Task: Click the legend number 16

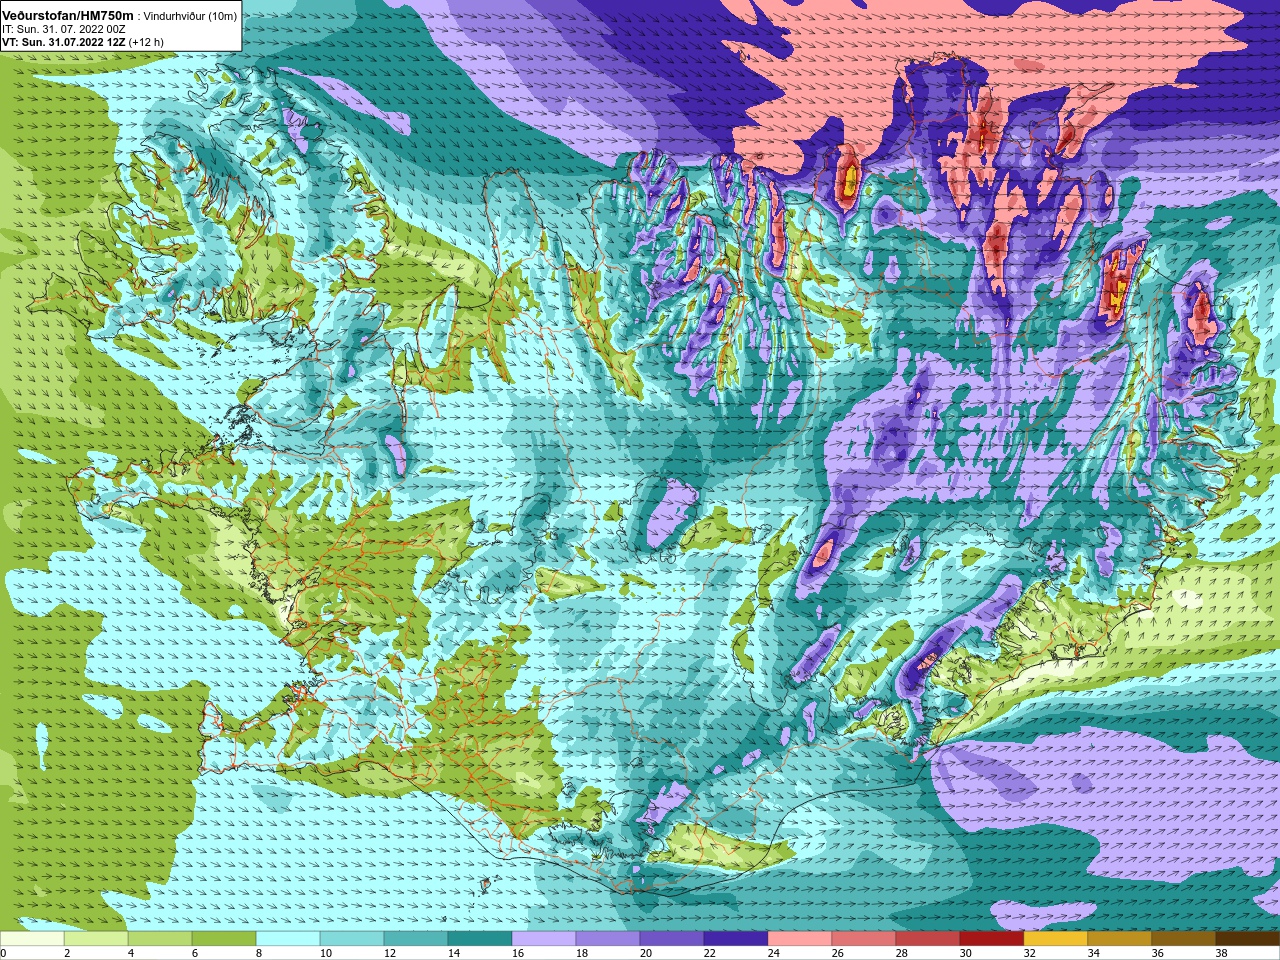Action: (517, 953)
